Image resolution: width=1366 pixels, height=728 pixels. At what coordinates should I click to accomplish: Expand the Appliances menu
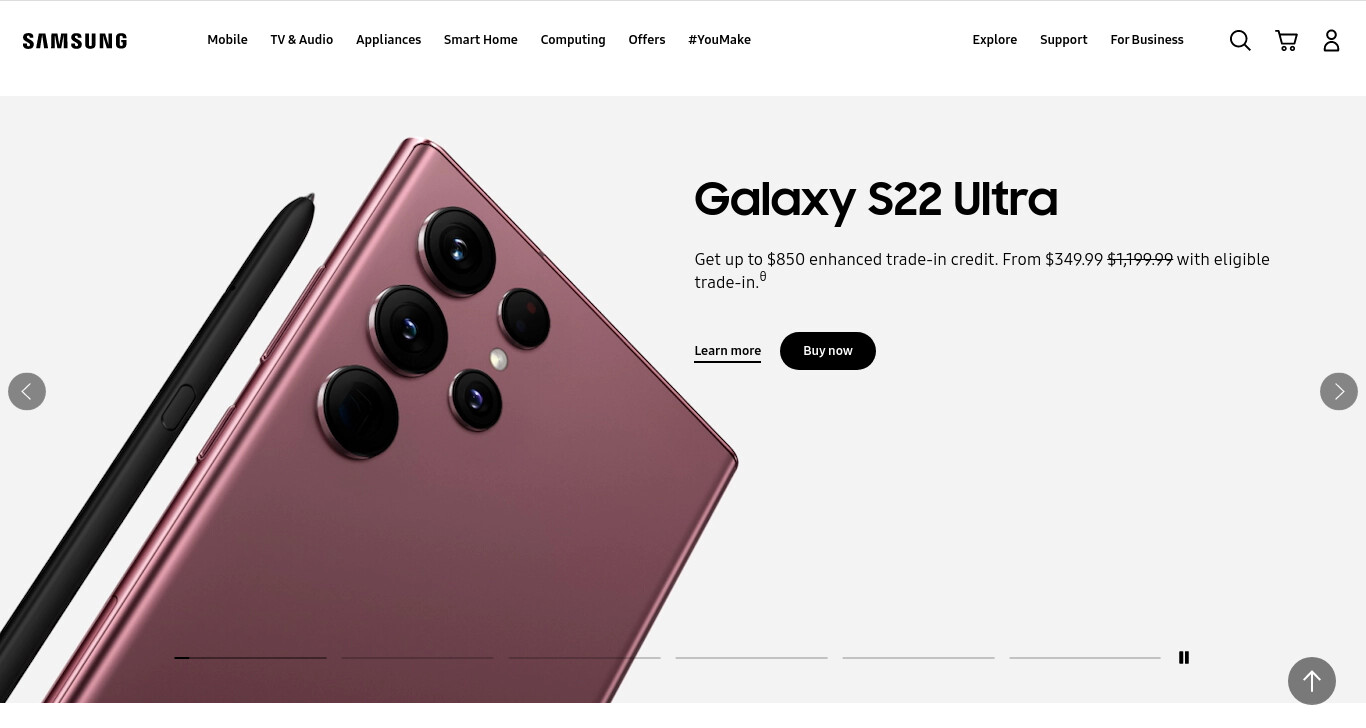388,40
